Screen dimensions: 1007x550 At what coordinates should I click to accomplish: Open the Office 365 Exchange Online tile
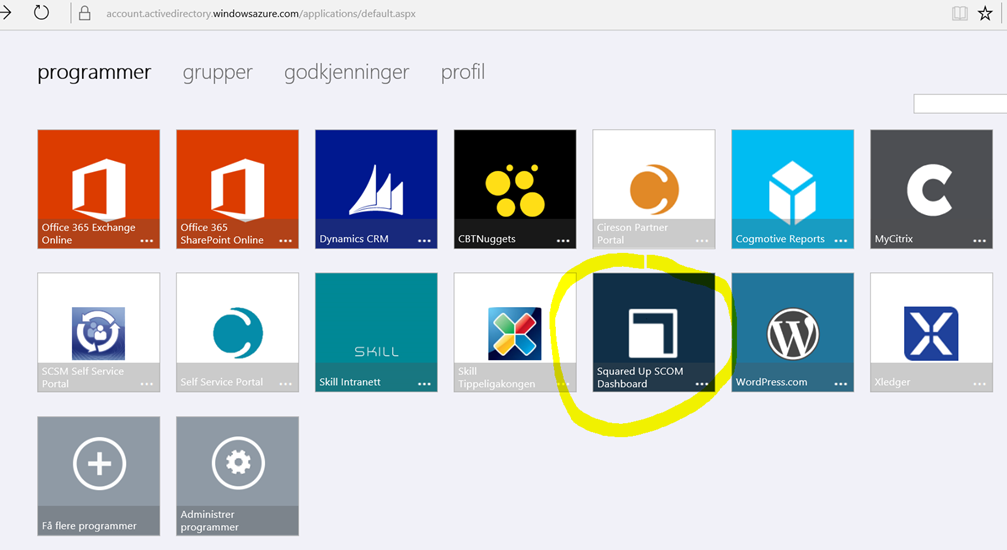click(98, 189)
